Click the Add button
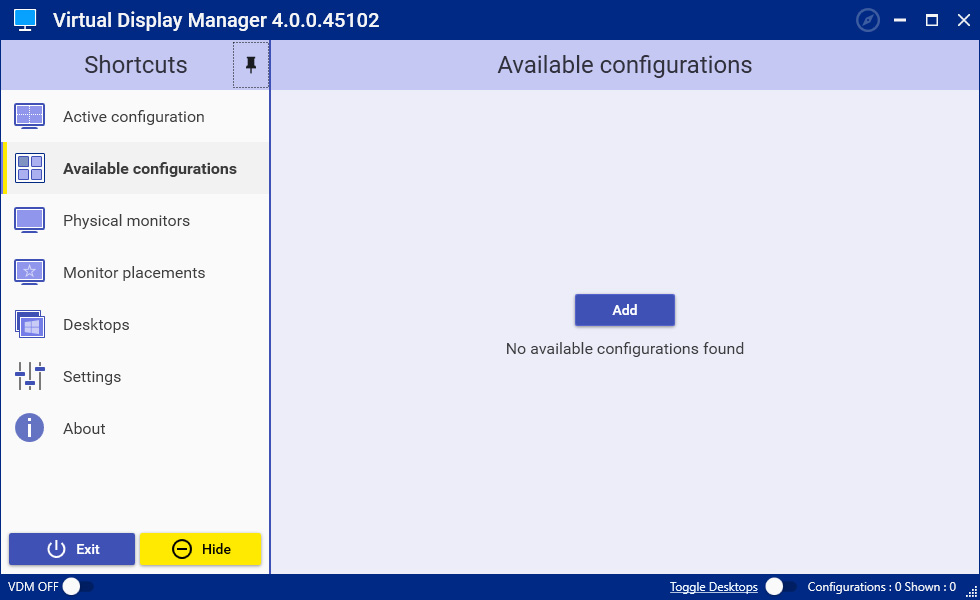The width and height of the screenshot is (980, 600). pyautogui.click(x=624, y=310)
